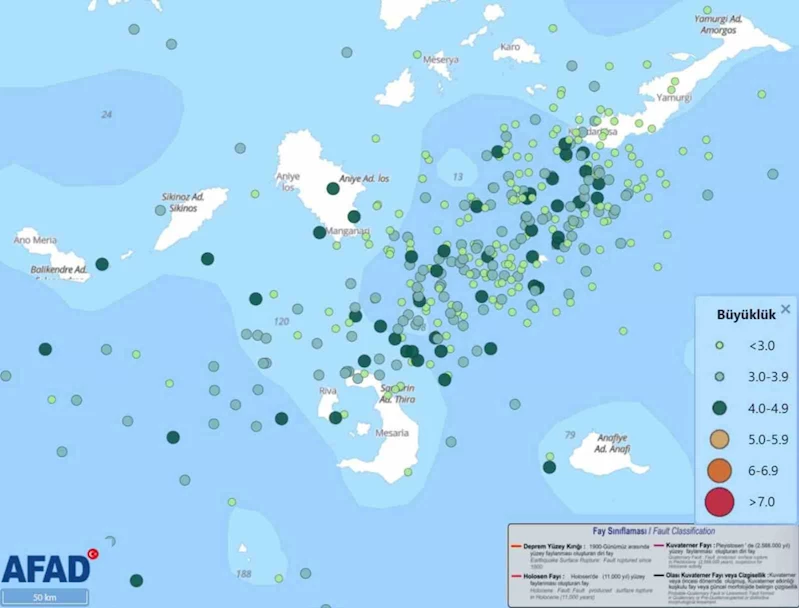Viewport: 799px width, 608px height.
Task: Click the 50 km scale bar
Action: click(43, 597)
